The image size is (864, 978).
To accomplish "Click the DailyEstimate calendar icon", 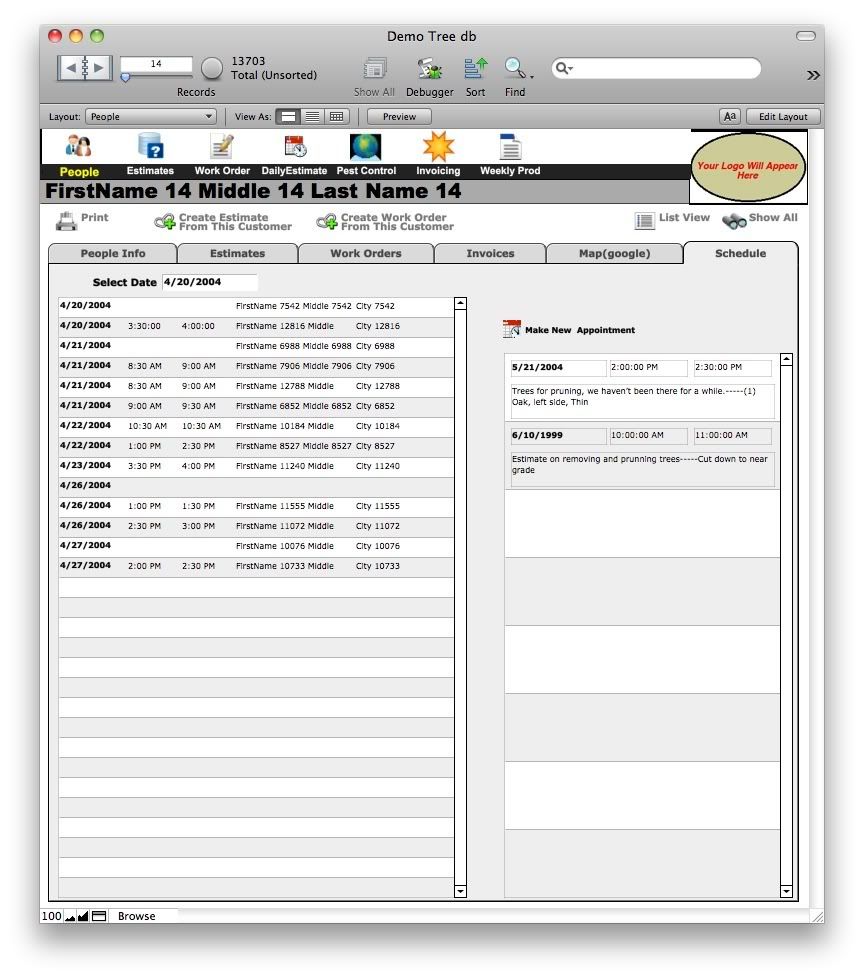I will point(293,146).
